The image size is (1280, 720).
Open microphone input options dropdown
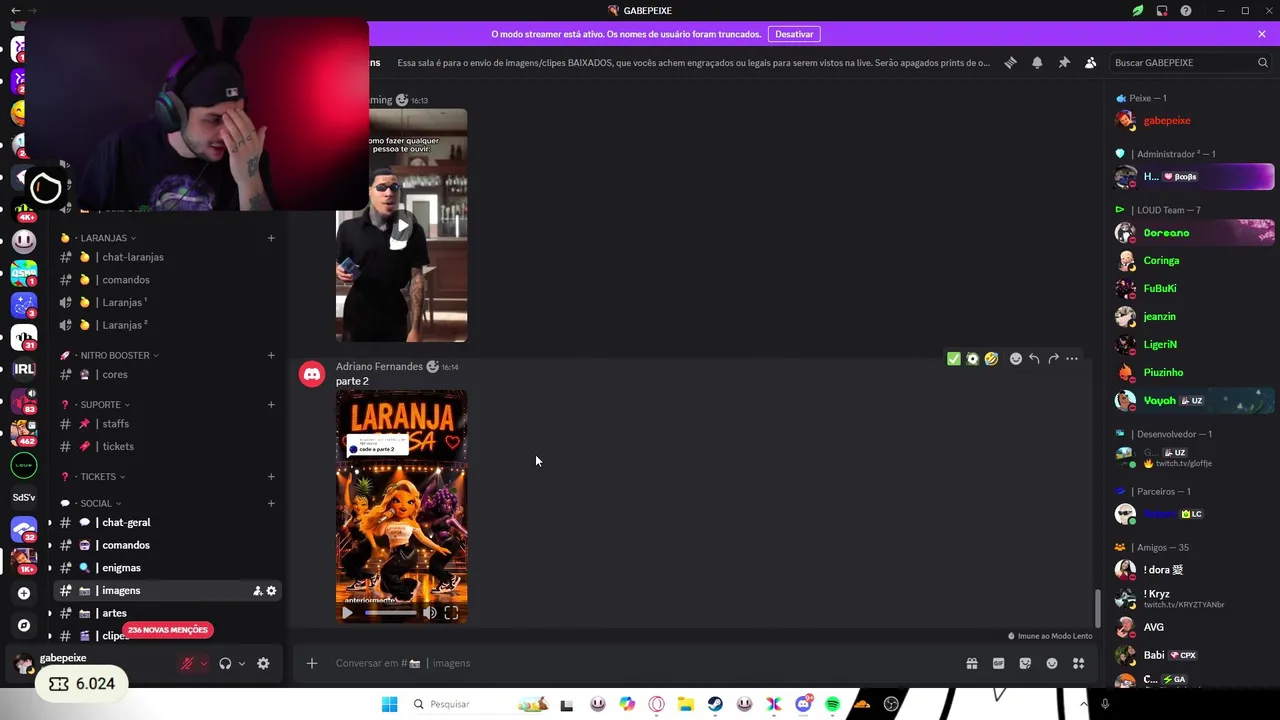(x=204, y=663)
